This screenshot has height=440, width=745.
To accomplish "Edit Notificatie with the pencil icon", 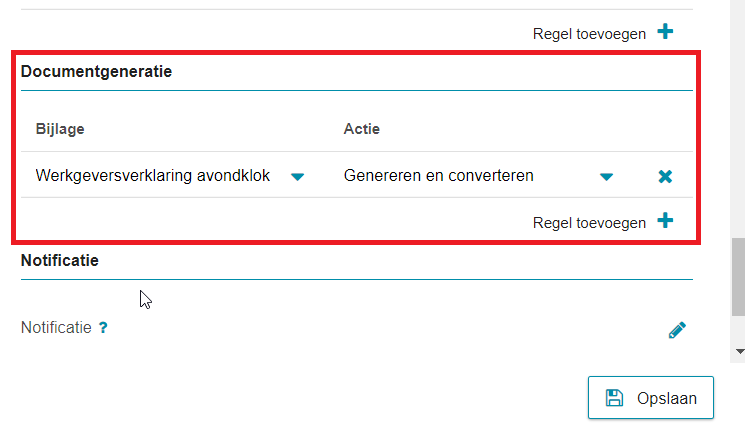I will [x=677, y=330].
